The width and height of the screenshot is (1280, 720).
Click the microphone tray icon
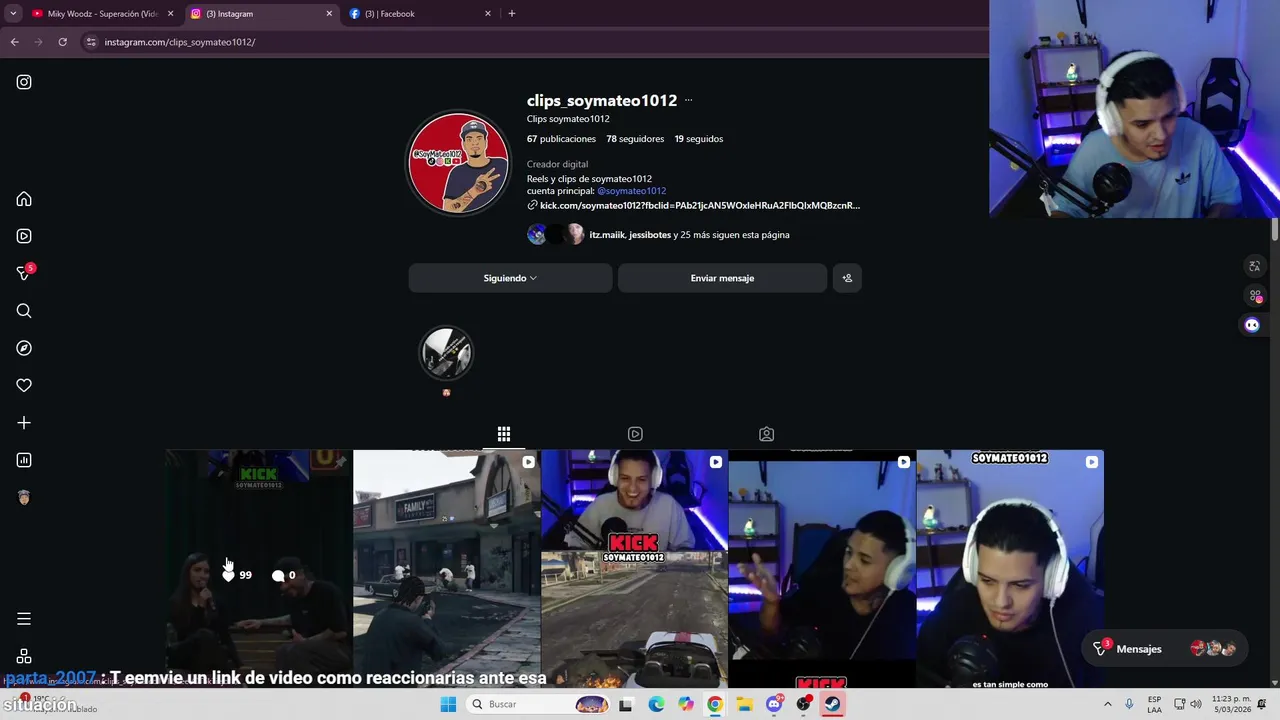pos(1129,704)
